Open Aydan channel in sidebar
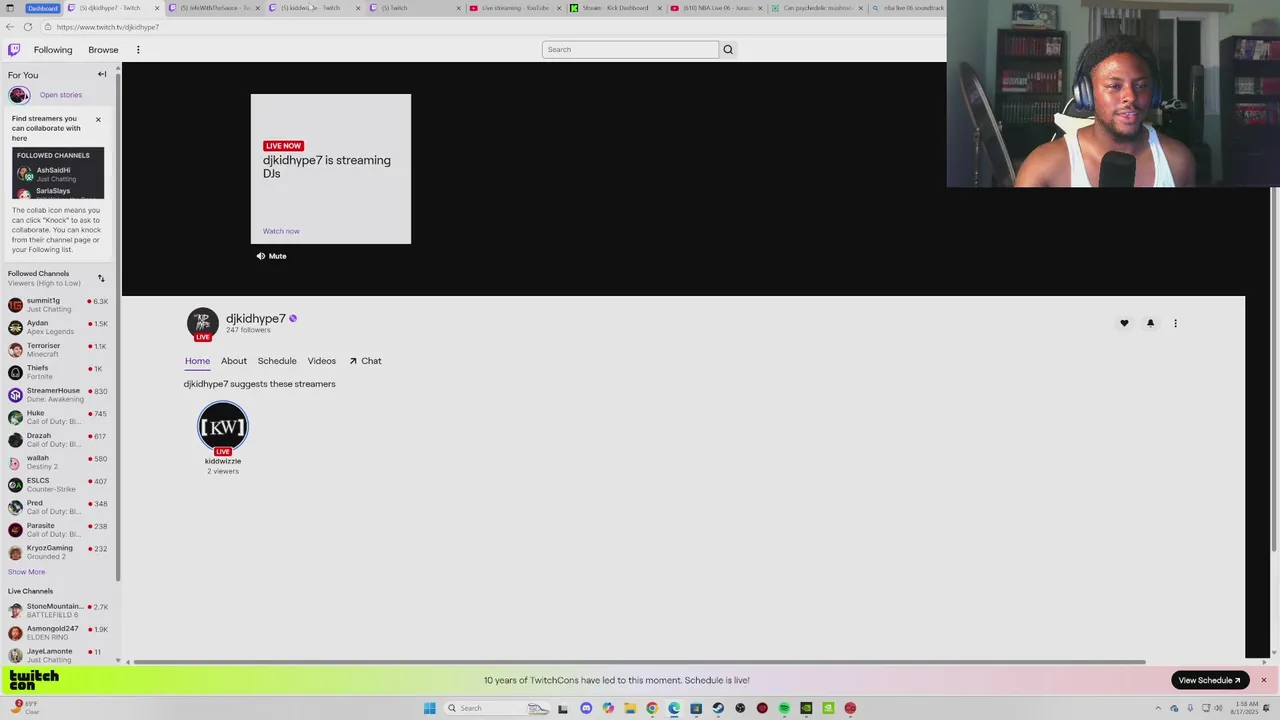The width and height of the screenshot is (1280, 720). 58,327
